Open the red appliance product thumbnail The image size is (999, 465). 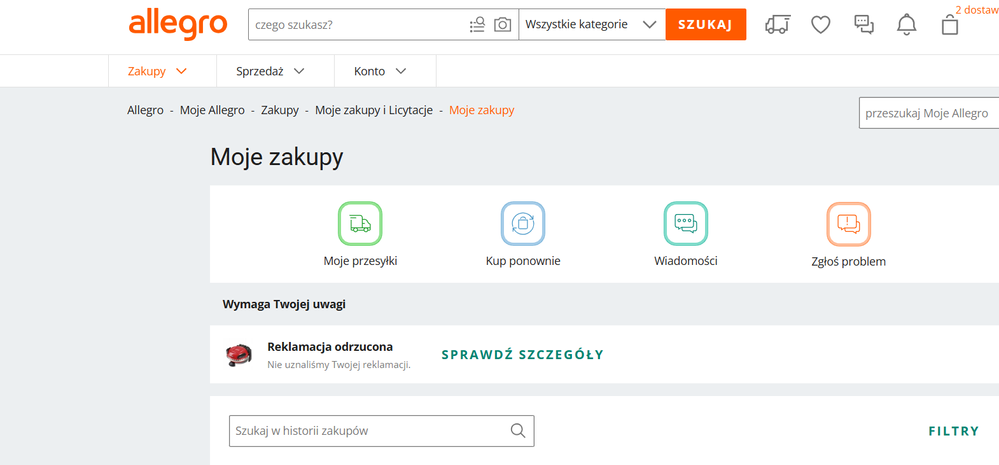click(240, 354)
